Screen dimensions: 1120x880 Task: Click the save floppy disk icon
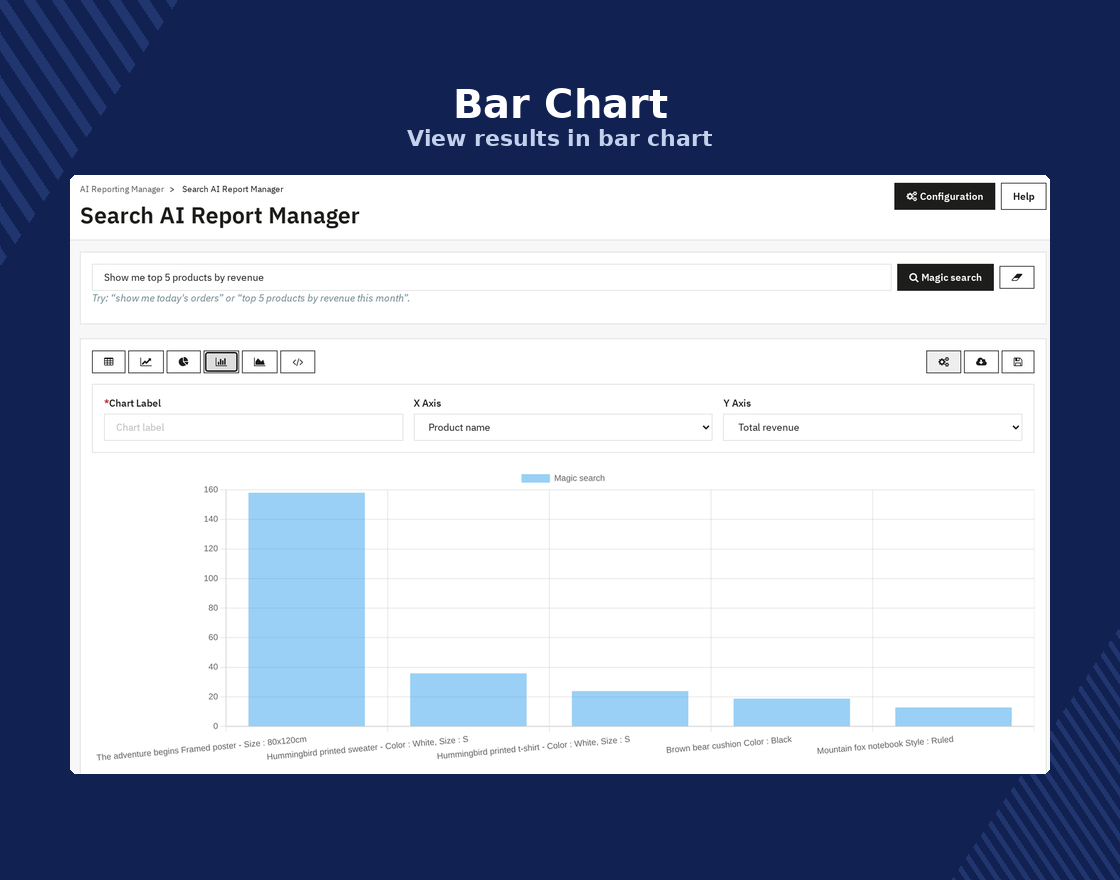[x=1018, y=362]
